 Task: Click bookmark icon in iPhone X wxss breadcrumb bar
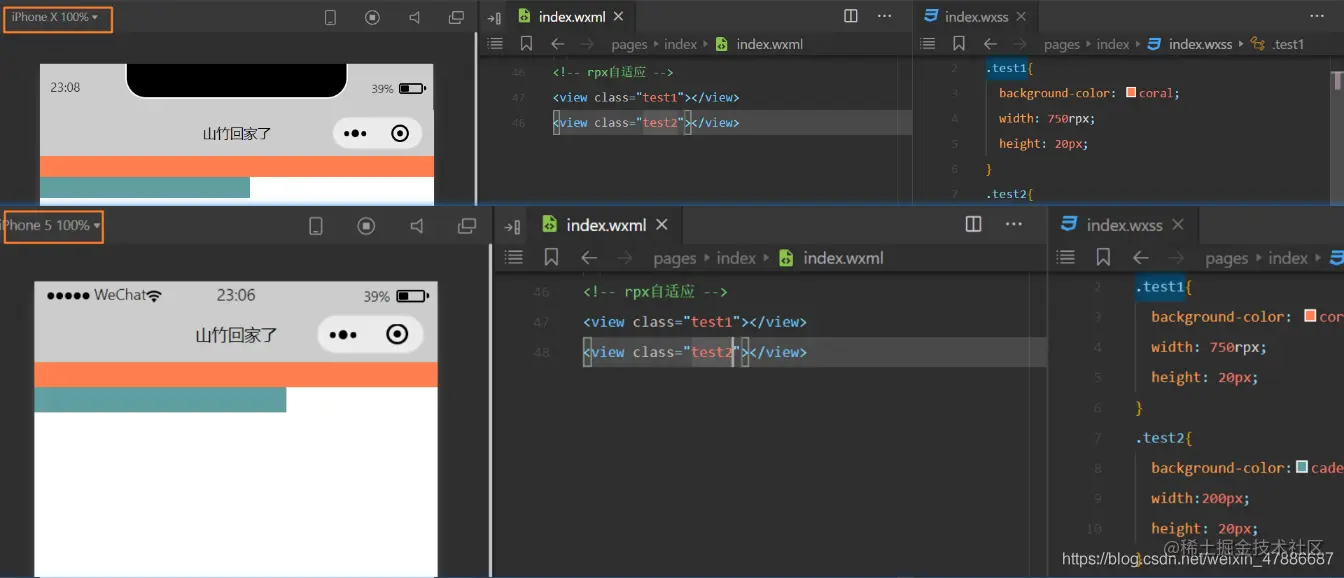point(959,44)
